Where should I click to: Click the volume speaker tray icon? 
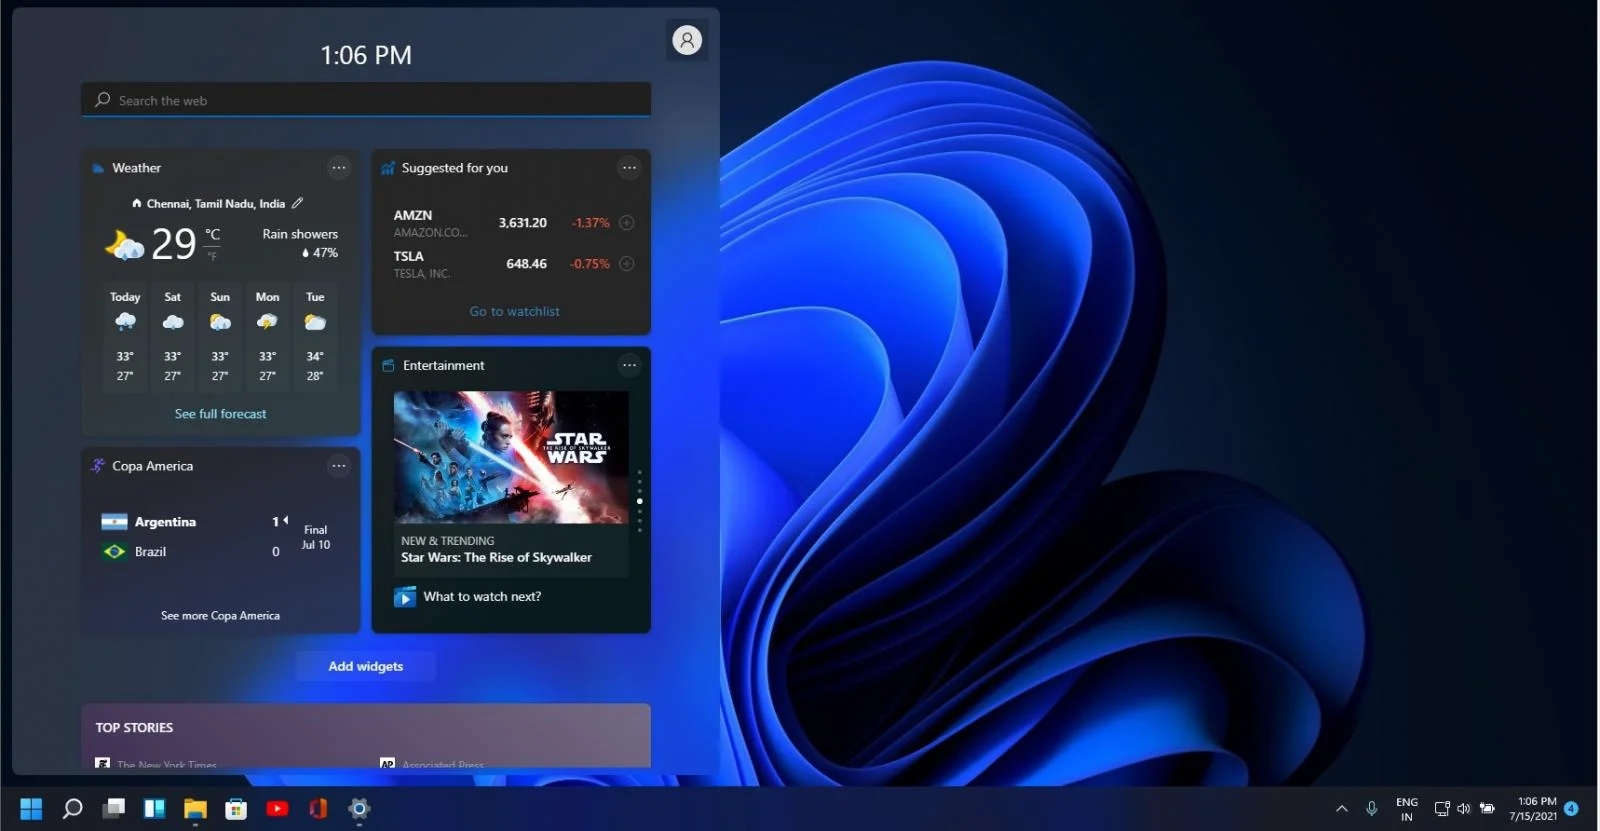coord(1464,808)
